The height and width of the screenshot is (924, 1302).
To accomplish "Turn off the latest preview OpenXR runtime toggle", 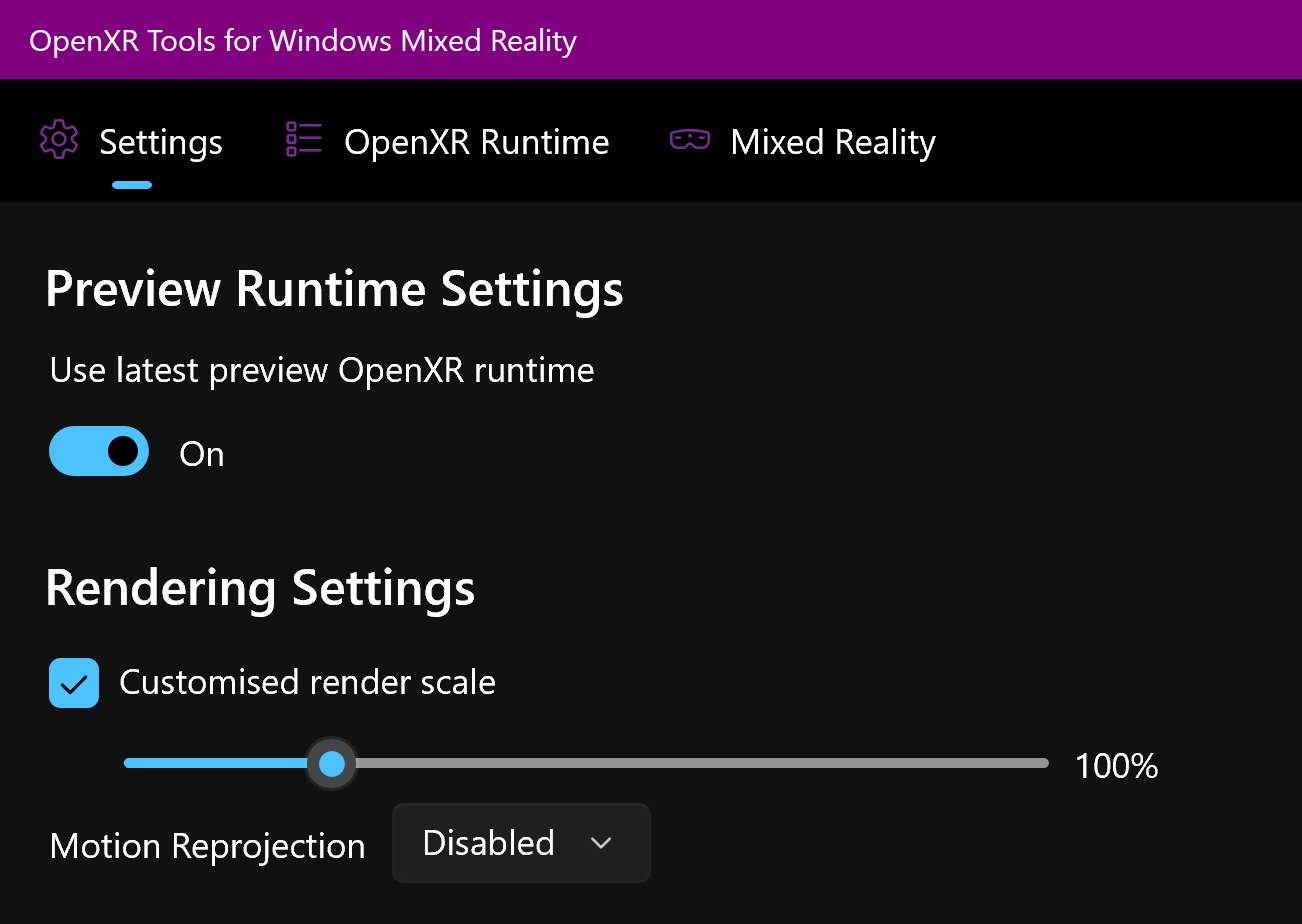I will click(99, 451).
